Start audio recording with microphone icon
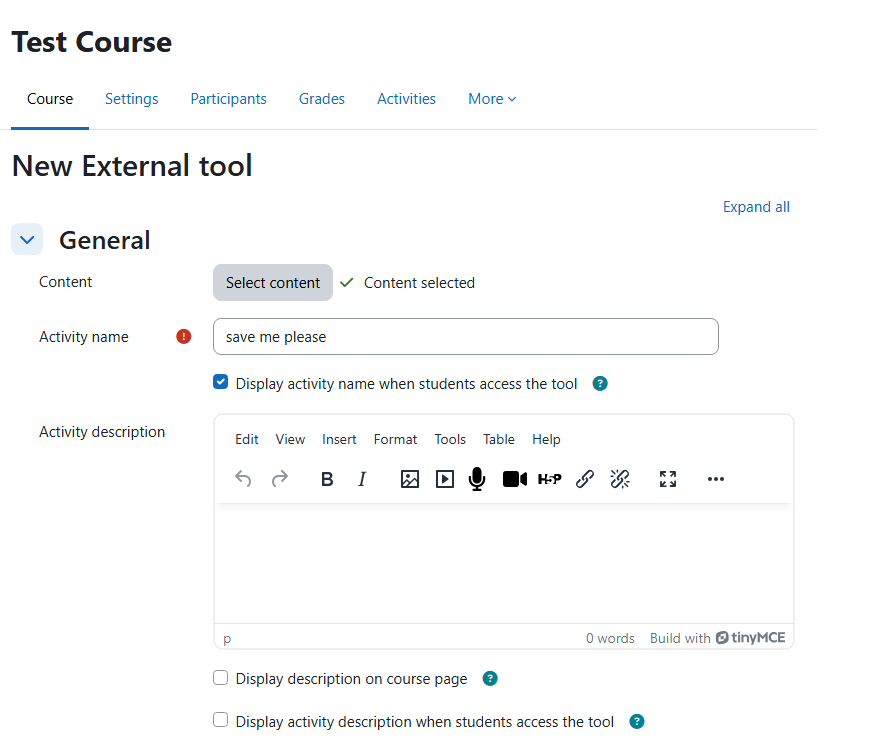Screen dimensions: 882x755 pyautogui.click(x=477, y=479)
